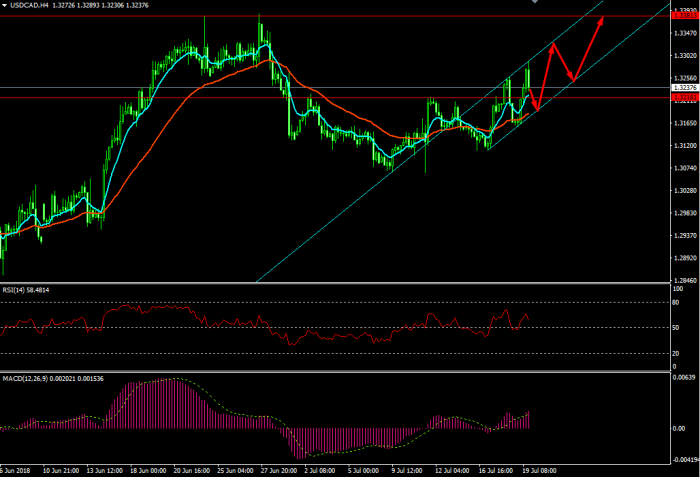
Task: Click the 13 Jun 12:00 time label
Action: click(104, 471)
